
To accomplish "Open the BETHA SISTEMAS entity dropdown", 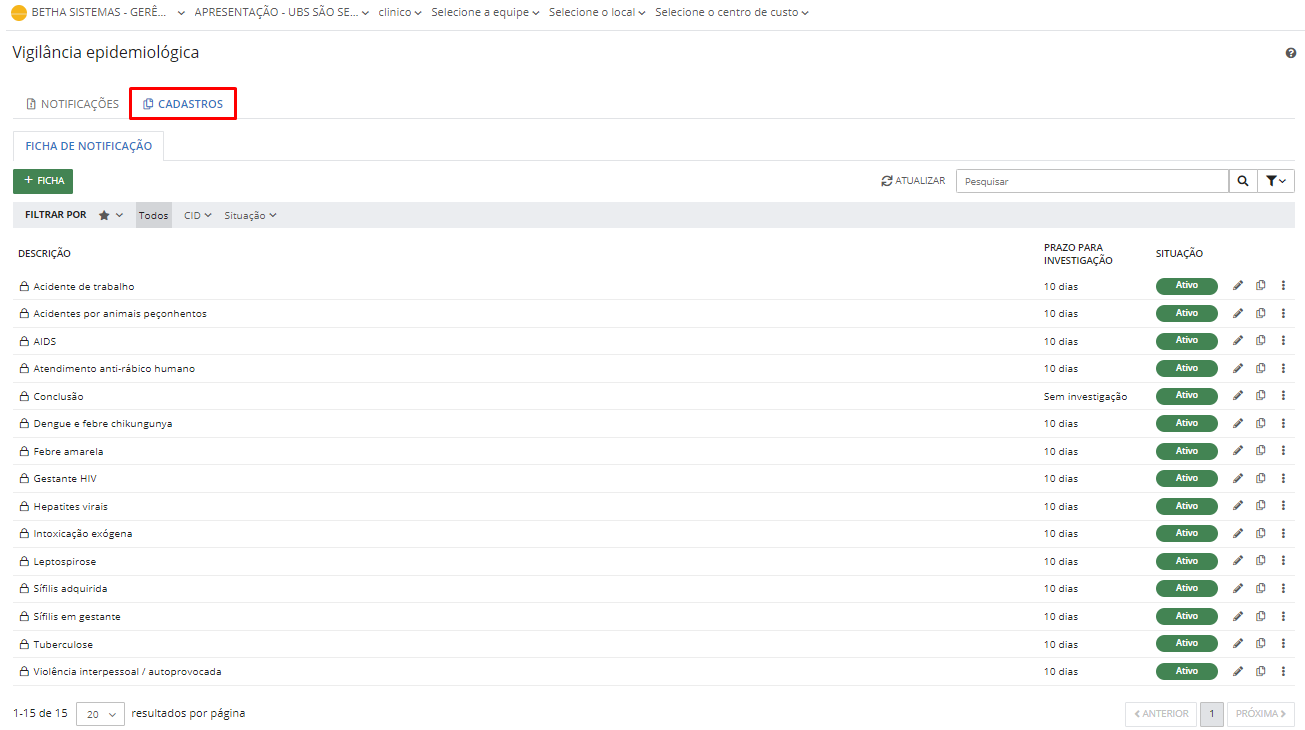I will 98,13.
